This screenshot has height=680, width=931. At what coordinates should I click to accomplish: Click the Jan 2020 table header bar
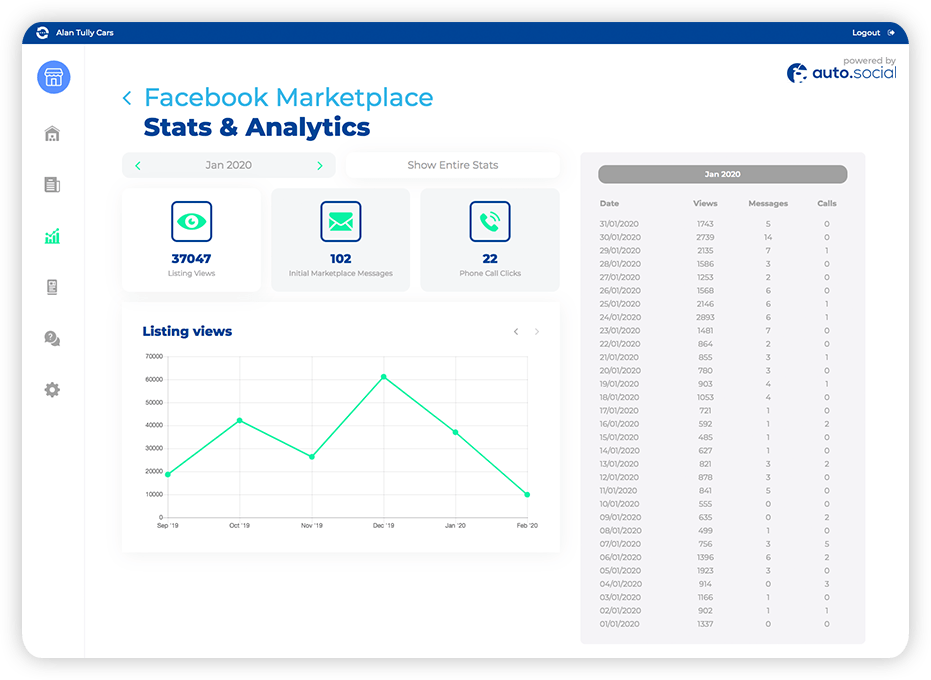[x=723, y=174]
